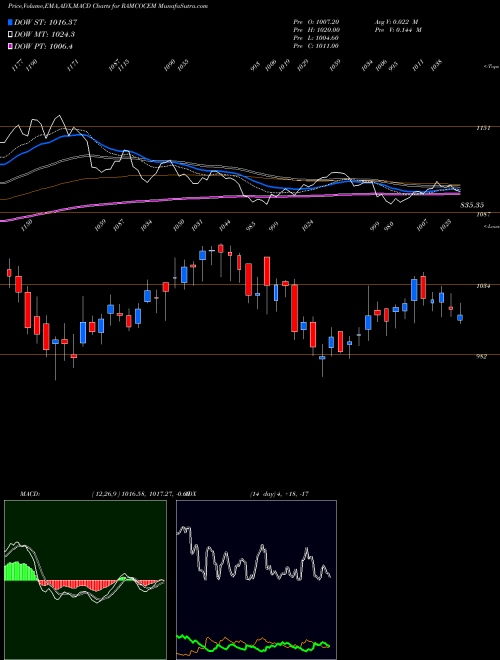
Task: Click the red negative MACD histogram bars
Action: 78,585
